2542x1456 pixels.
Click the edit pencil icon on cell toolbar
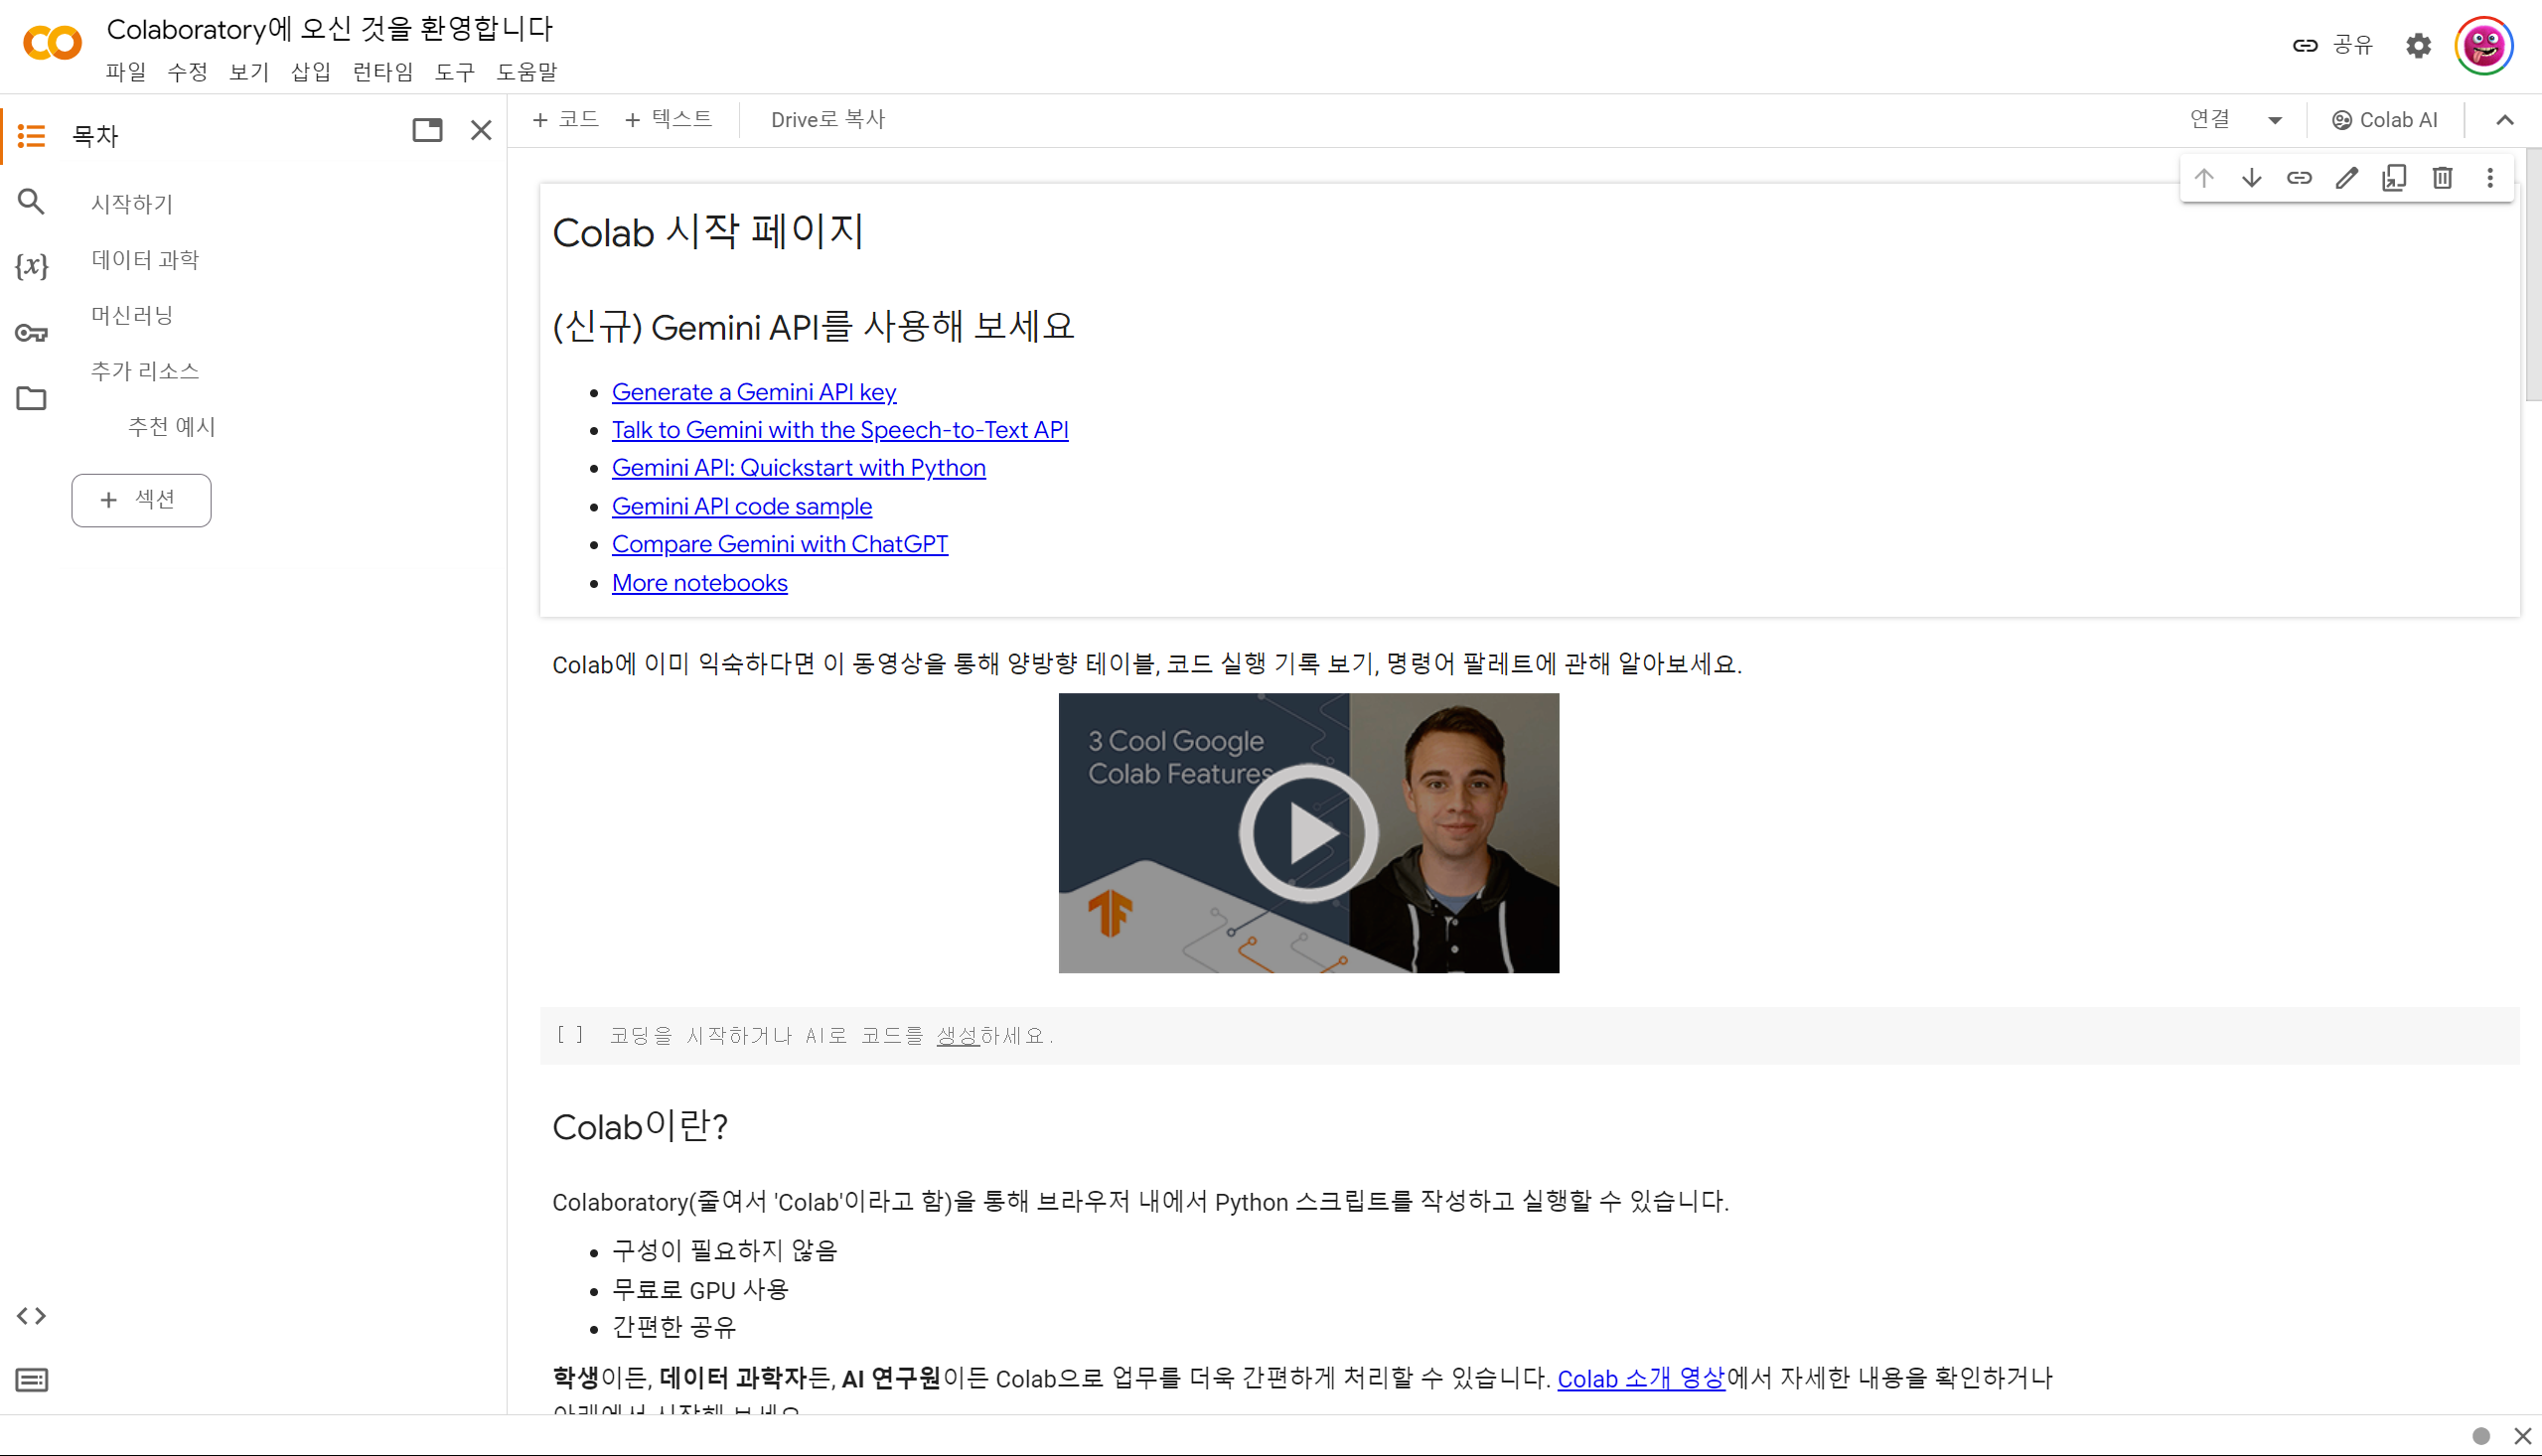(x=2347, y=178)
